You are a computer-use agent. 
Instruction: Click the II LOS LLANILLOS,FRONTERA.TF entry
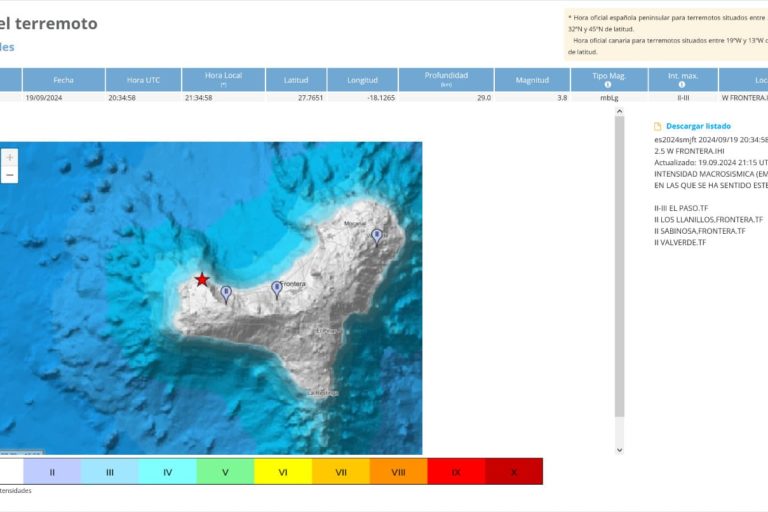(x=709, y=219)
